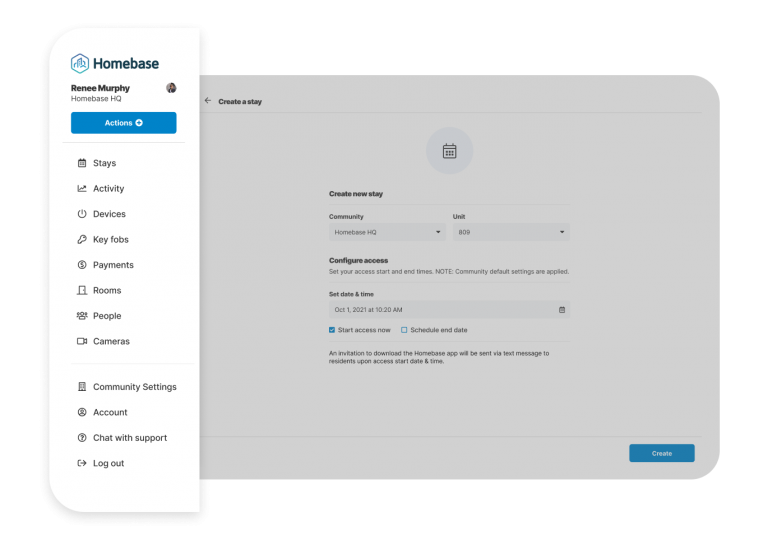The image size is (768, 540).
Task: Click the Key fobs key icon
Action: [82, 240]
